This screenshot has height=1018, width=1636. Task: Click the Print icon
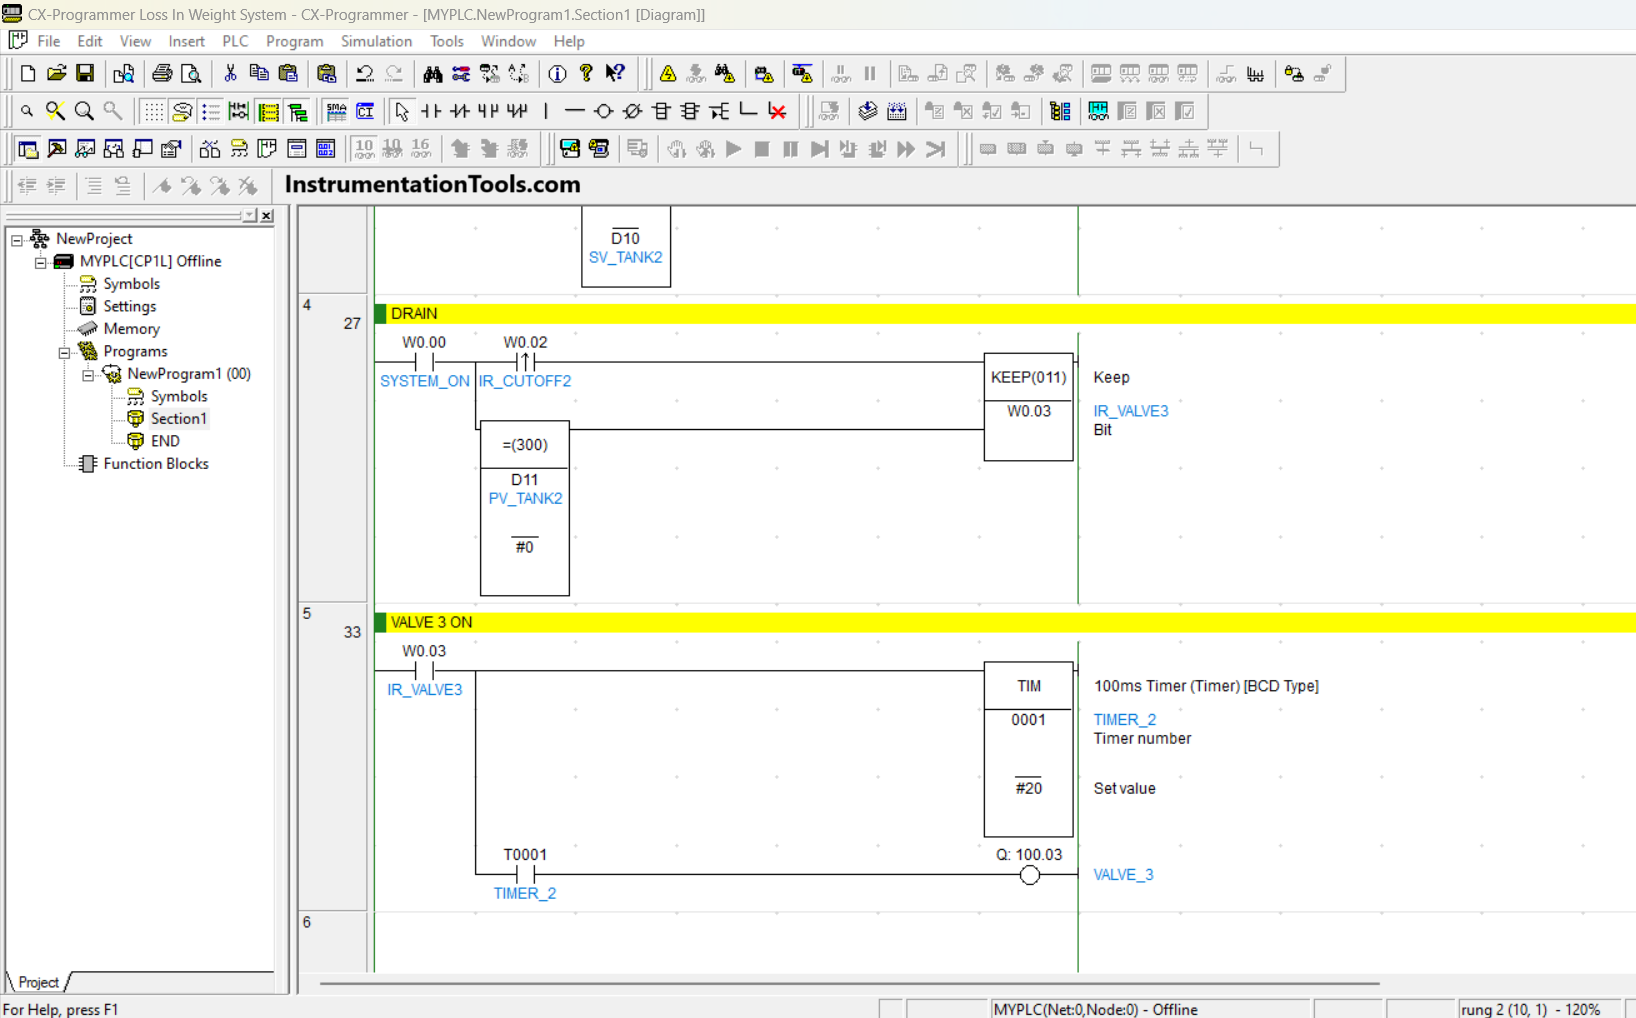click(x=162, y=73)
